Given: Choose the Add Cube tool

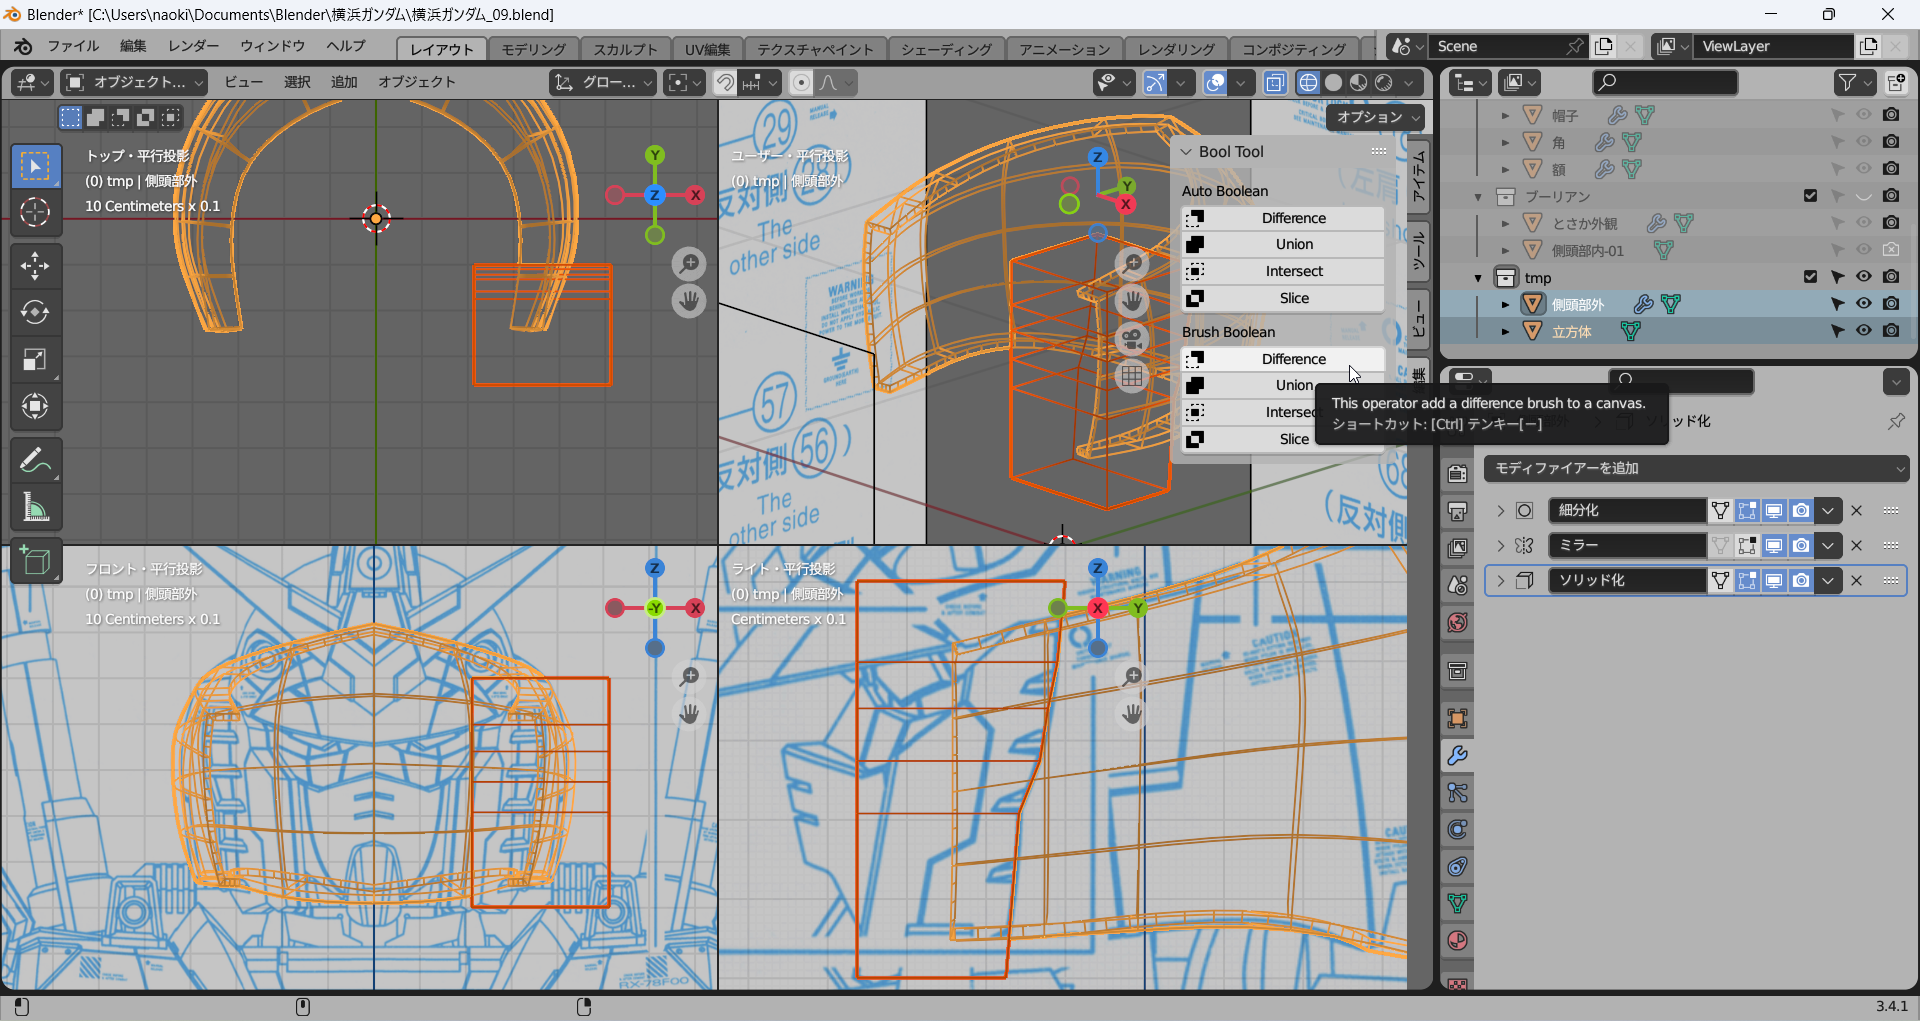Looking at the screenshot, I should 35,561.
